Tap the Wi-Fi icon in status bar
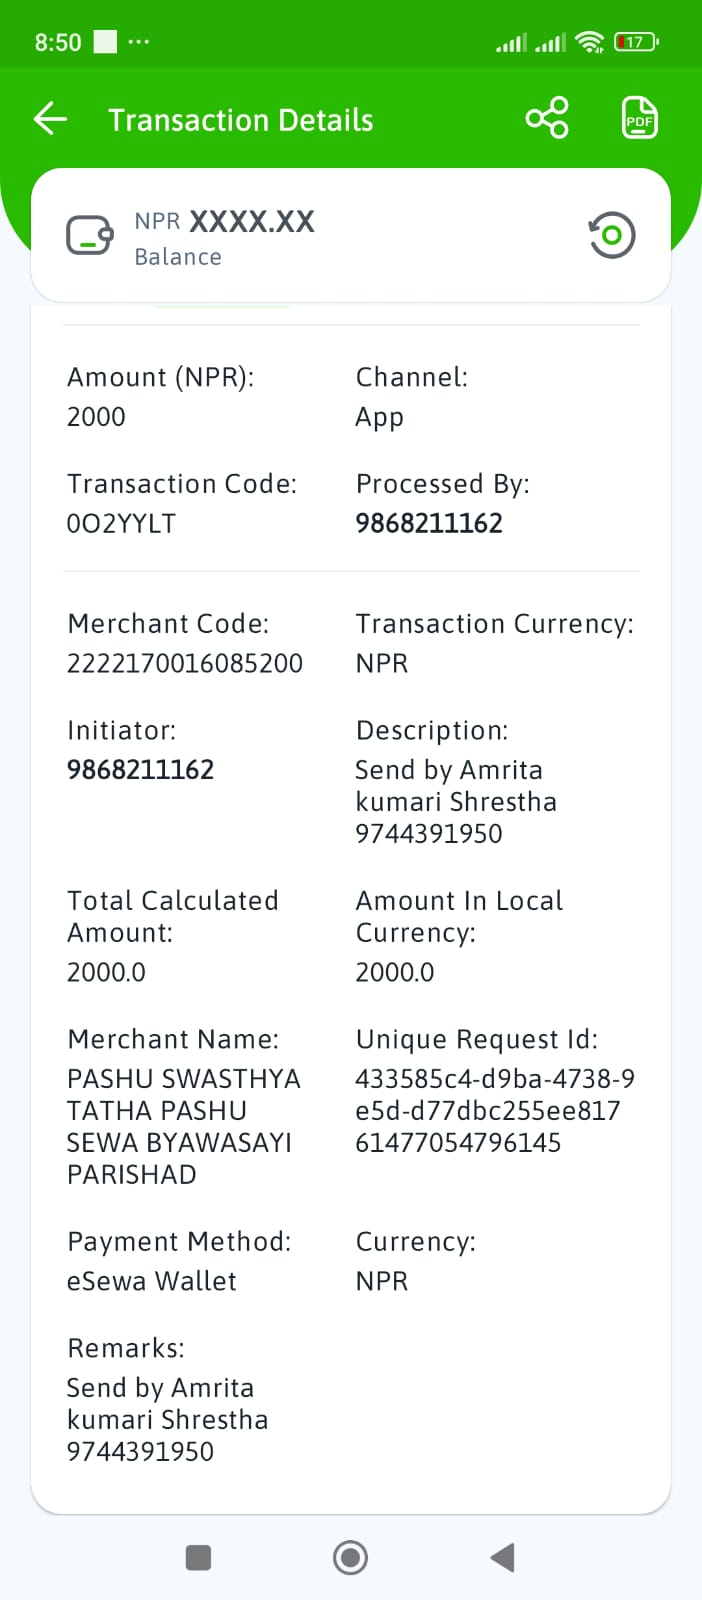The height and width of the screenshot is (1600, 702). (x=591, y=42)
